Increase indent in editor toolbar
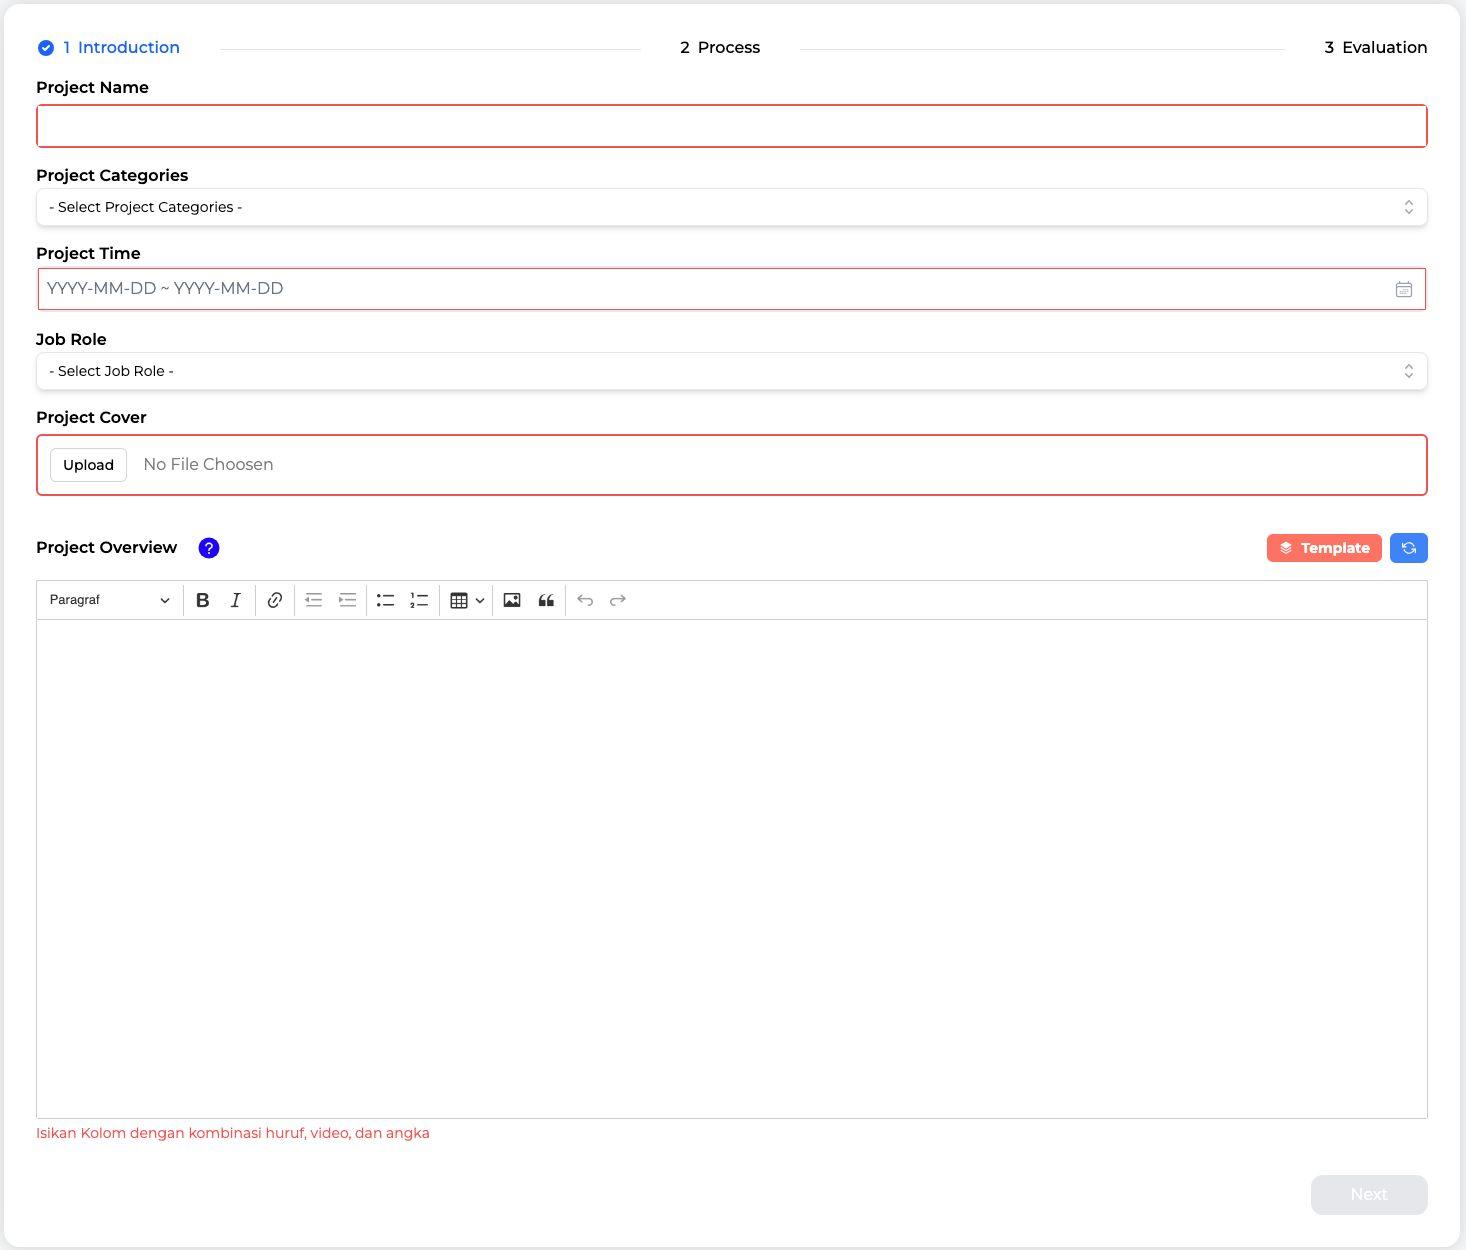 [347, 600]
